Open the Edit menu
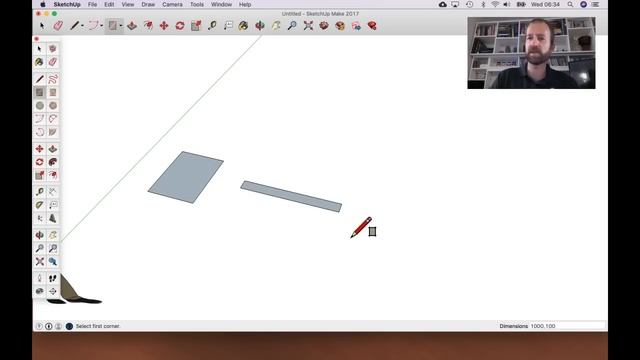Image resolution: width=640 pixels, height=360 pixels. tap(109, 4)
